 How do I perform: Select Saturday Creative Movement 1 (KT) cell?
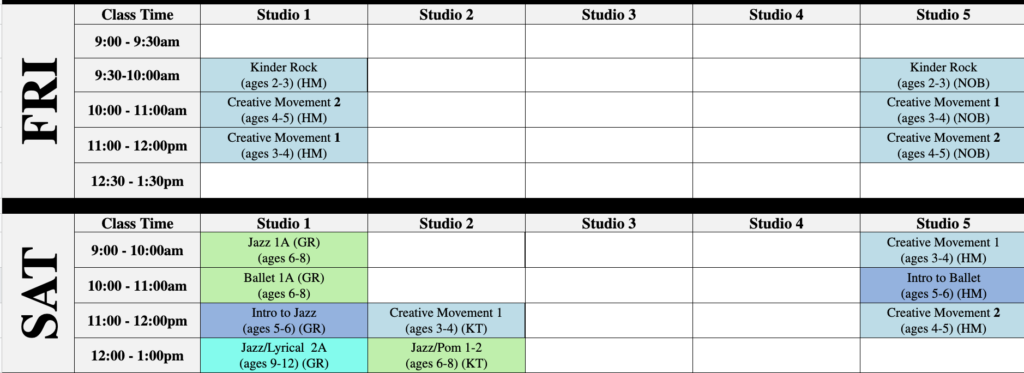[x=446, y=321]
